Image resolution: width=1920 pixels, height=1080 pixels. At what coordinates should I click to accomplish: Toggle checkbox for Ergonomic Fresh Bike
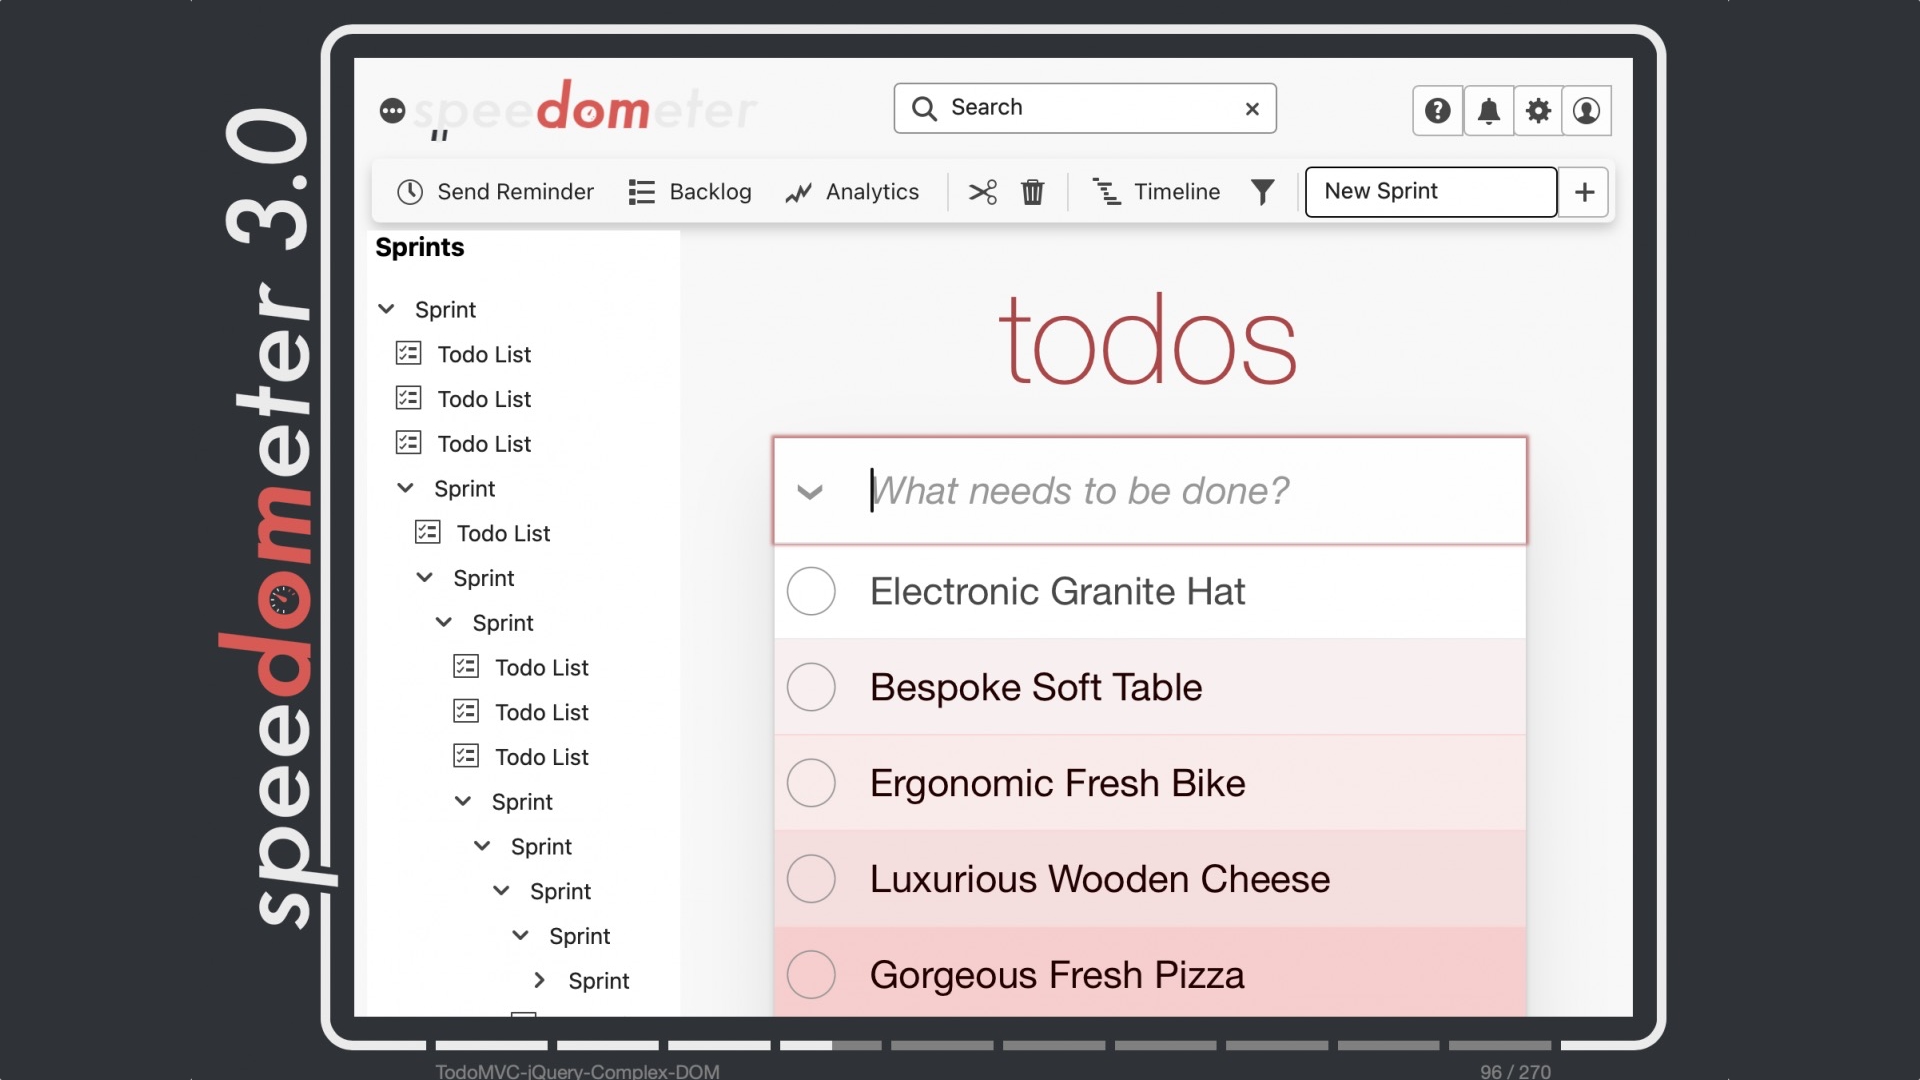click(x=812, y=782)
